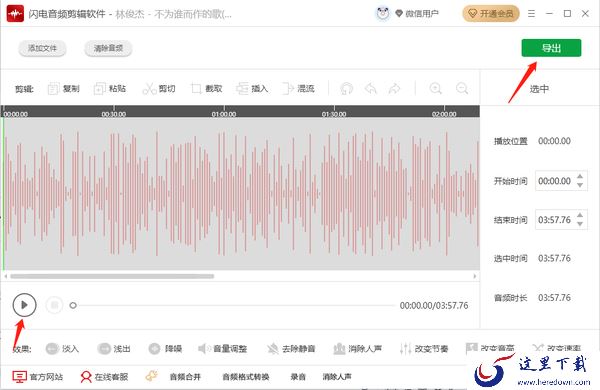Click the 01:30.00 timeline marker

[x=334, y=114]
